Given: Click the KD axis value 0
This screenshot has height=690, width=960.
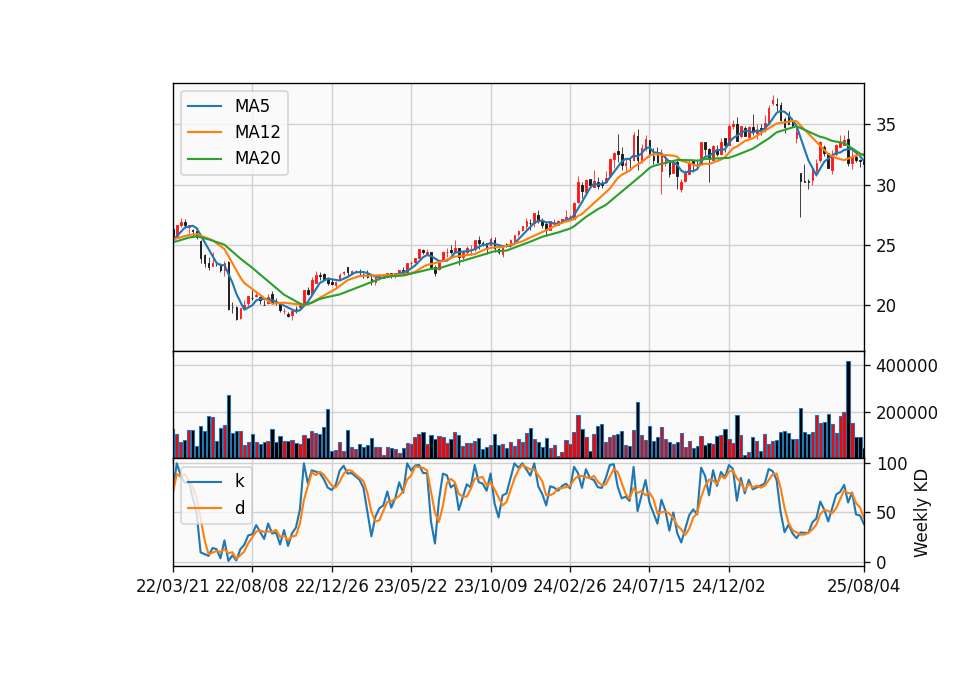Looking at the screenshot, I should [x=881, y=562].
